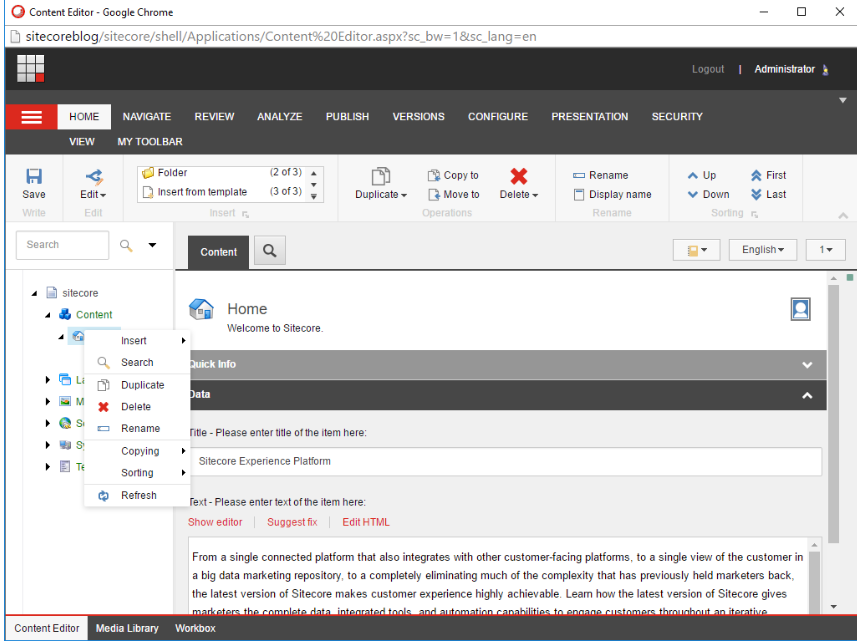Collapse the Content tree node arrow
This screenshot has width=857, height=641.
point(48,315)
